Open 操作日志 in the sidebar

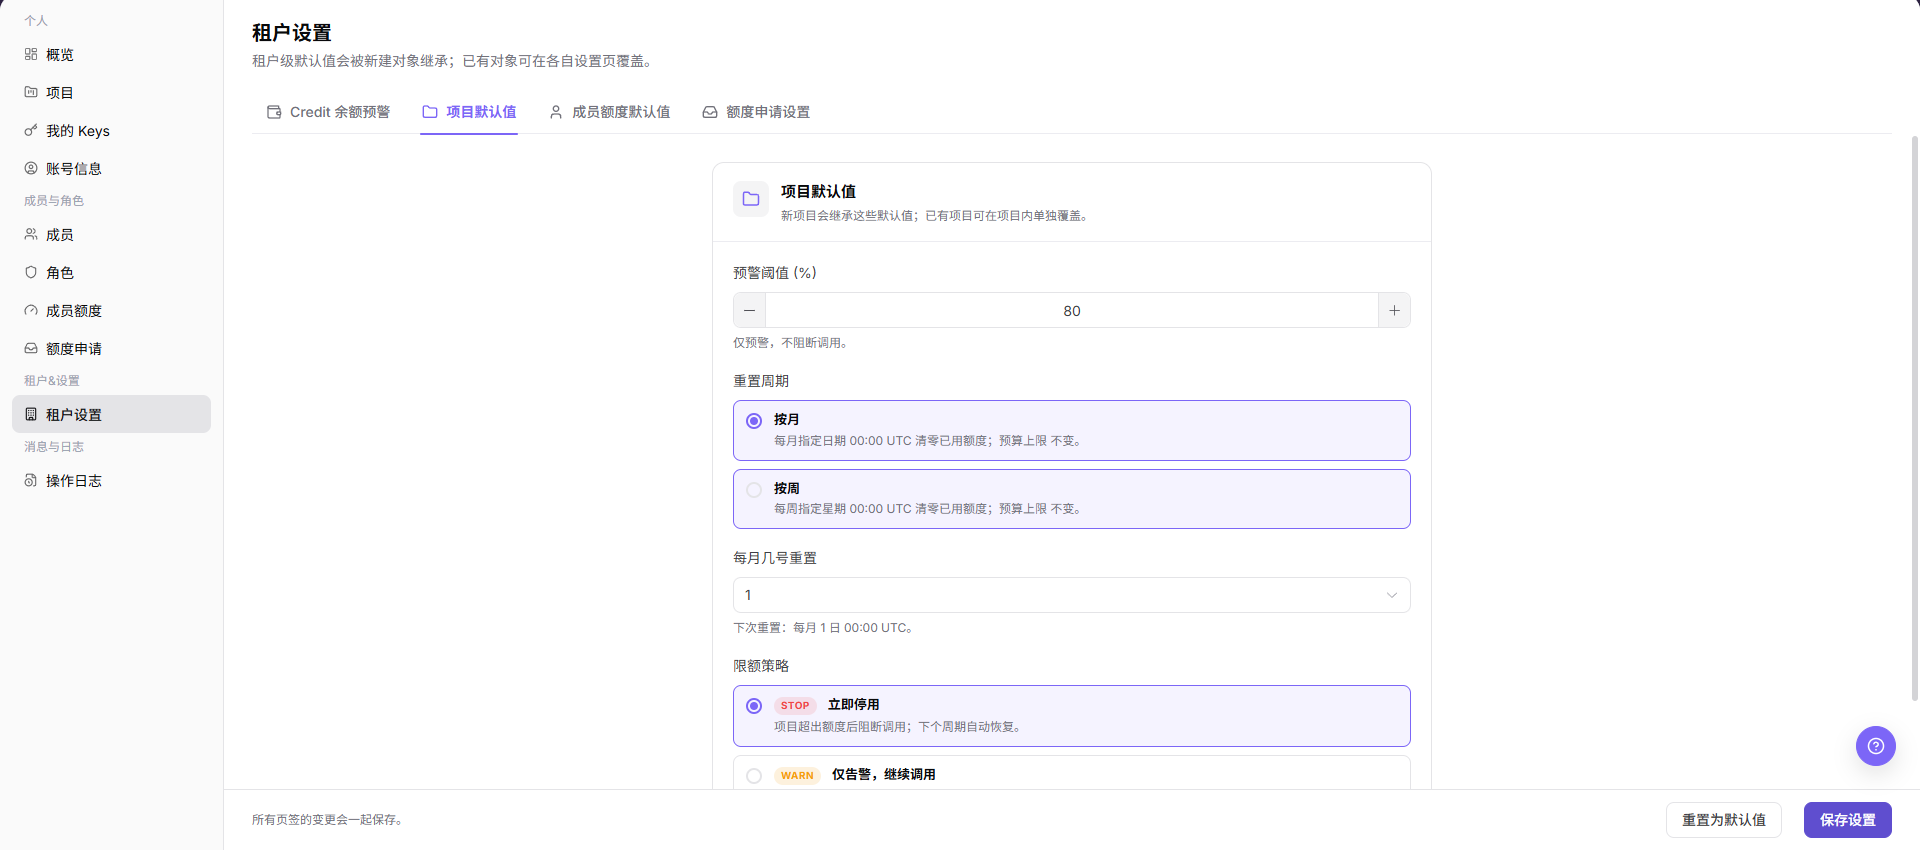click(x=111, y=480)
